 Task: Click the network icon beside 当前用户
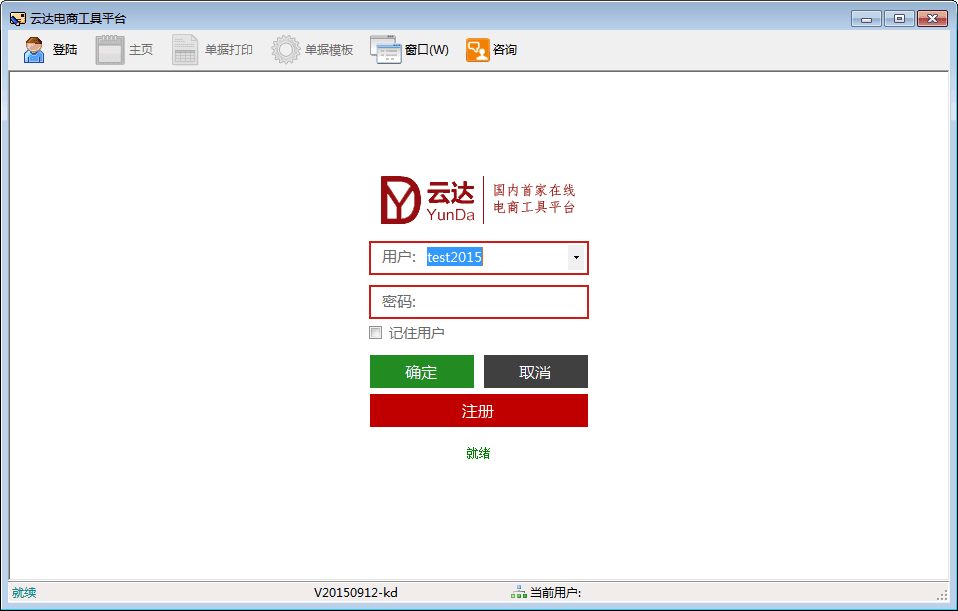point(518,592)
